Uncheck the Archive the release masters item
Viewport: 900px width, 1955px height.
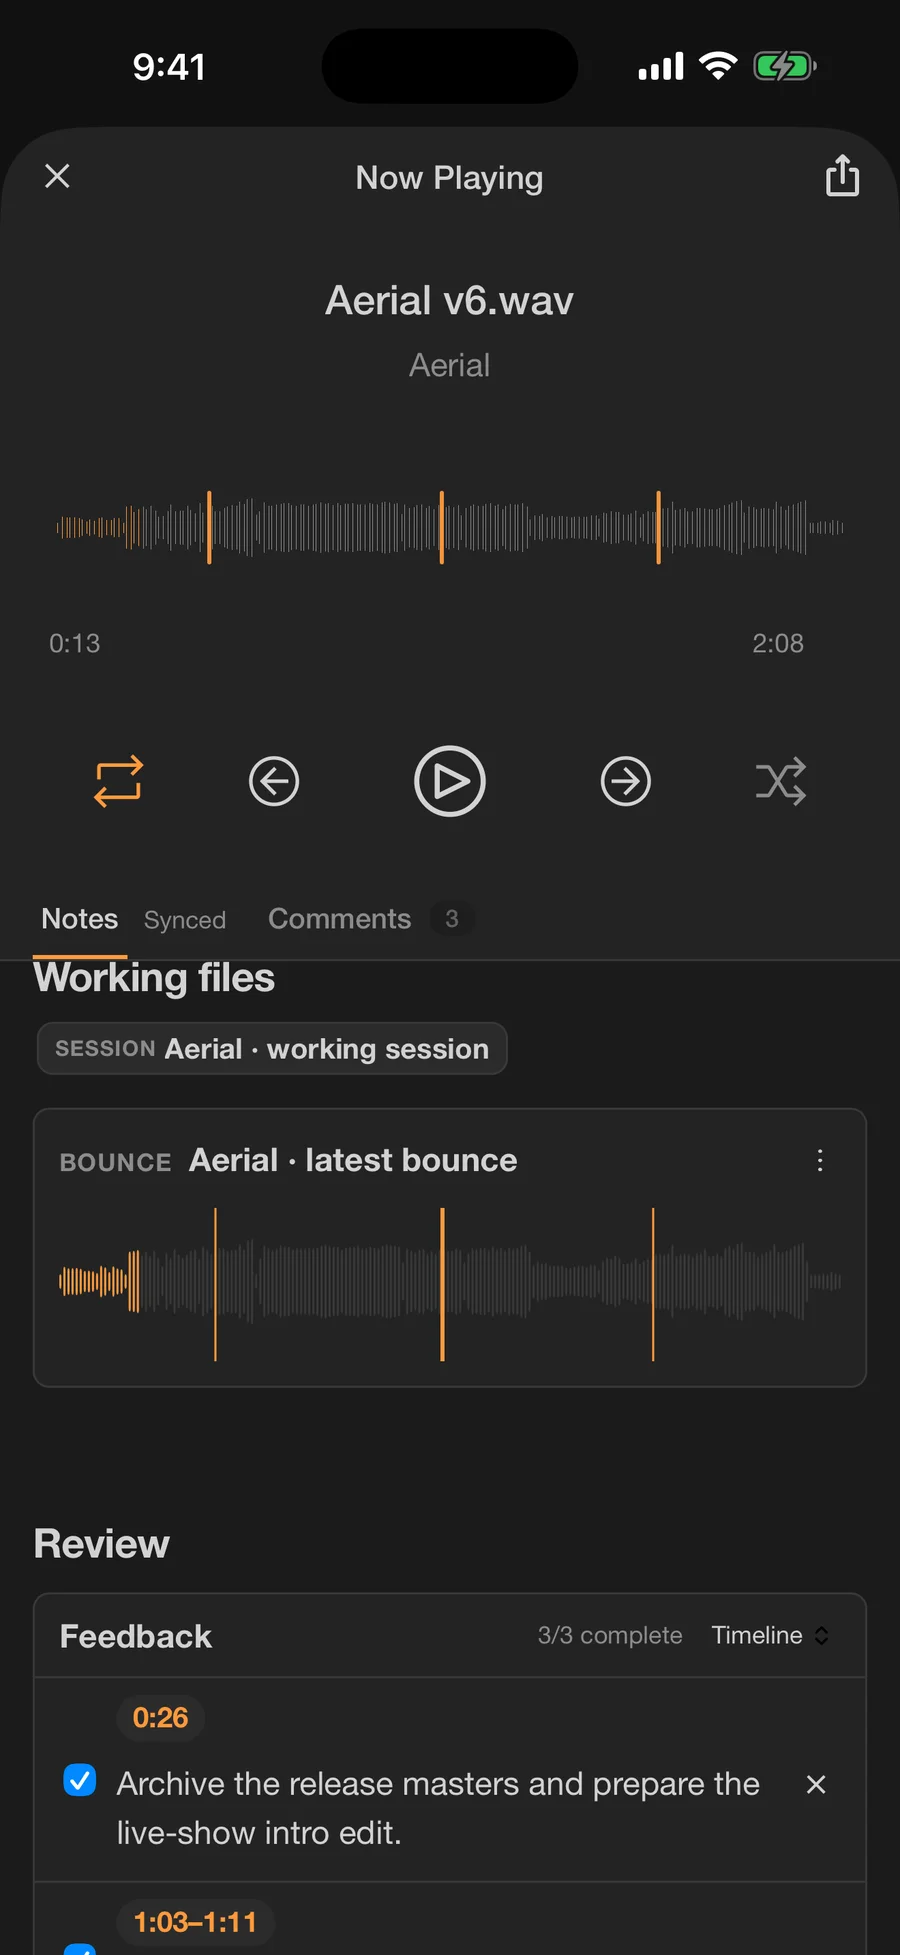point(80,1780)
